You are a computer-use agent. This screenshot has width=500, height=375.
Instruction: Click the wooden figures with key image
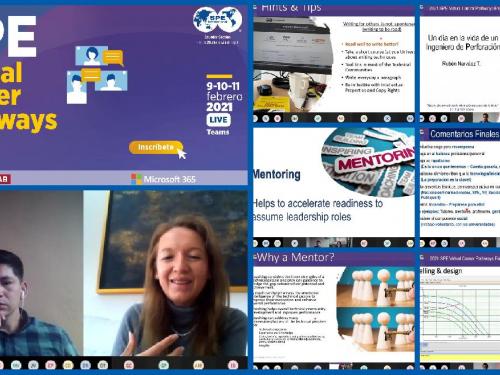376,309
